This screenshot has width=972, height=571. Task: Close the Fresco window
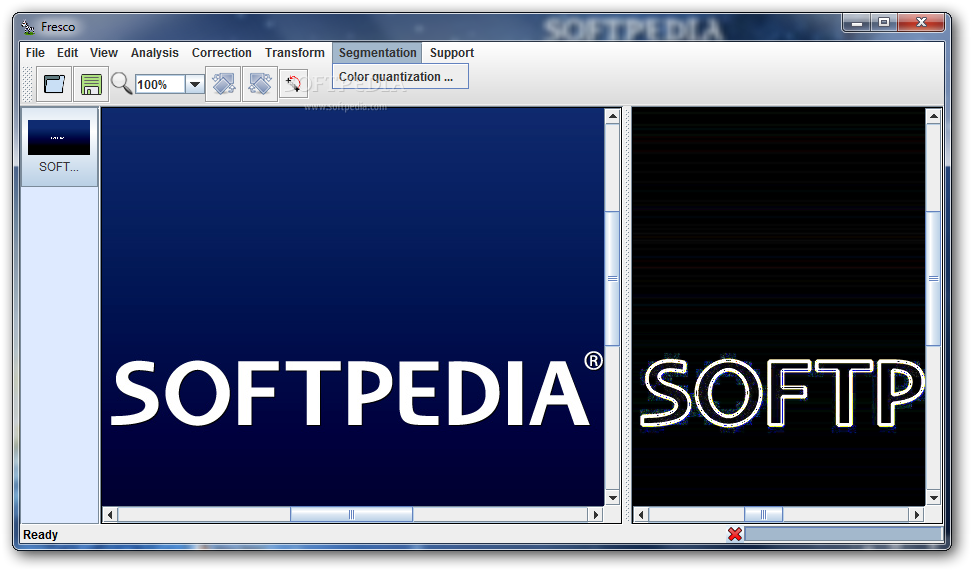coord(921,23)
